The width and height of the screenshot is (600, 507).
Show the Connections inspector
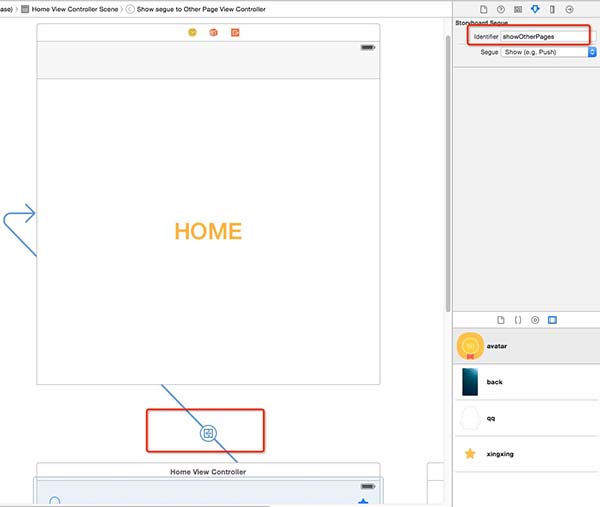pos(569,9)
